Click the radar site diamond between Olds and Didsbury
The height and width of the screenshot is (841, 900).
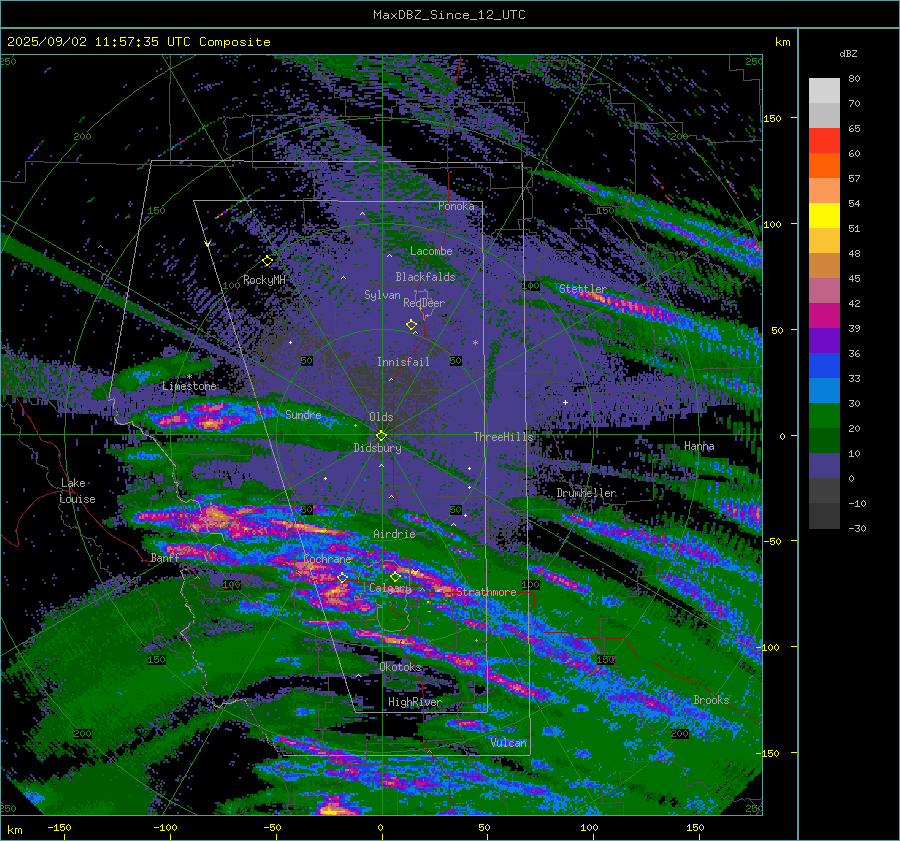tap(381, 436)
